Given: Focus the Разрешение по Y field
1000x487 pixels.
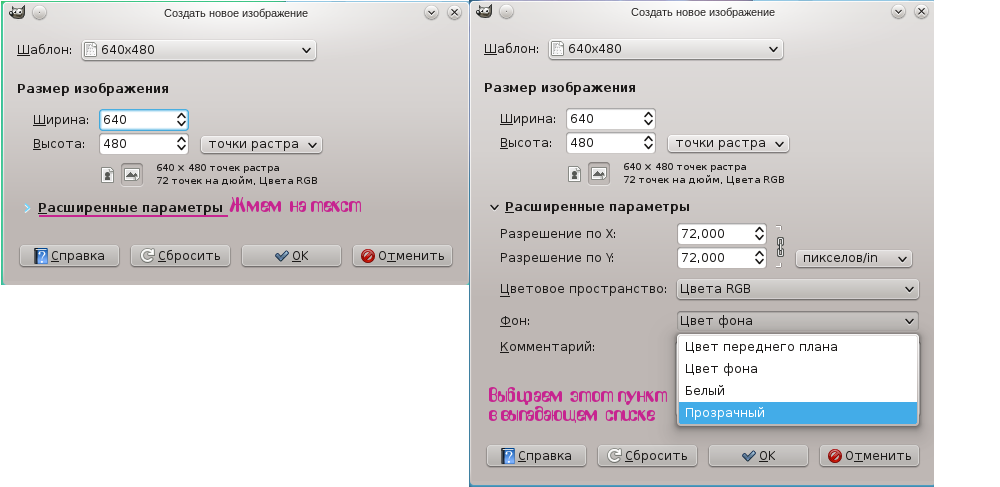Looking at the screenshot, I should [x=714, y=258].
